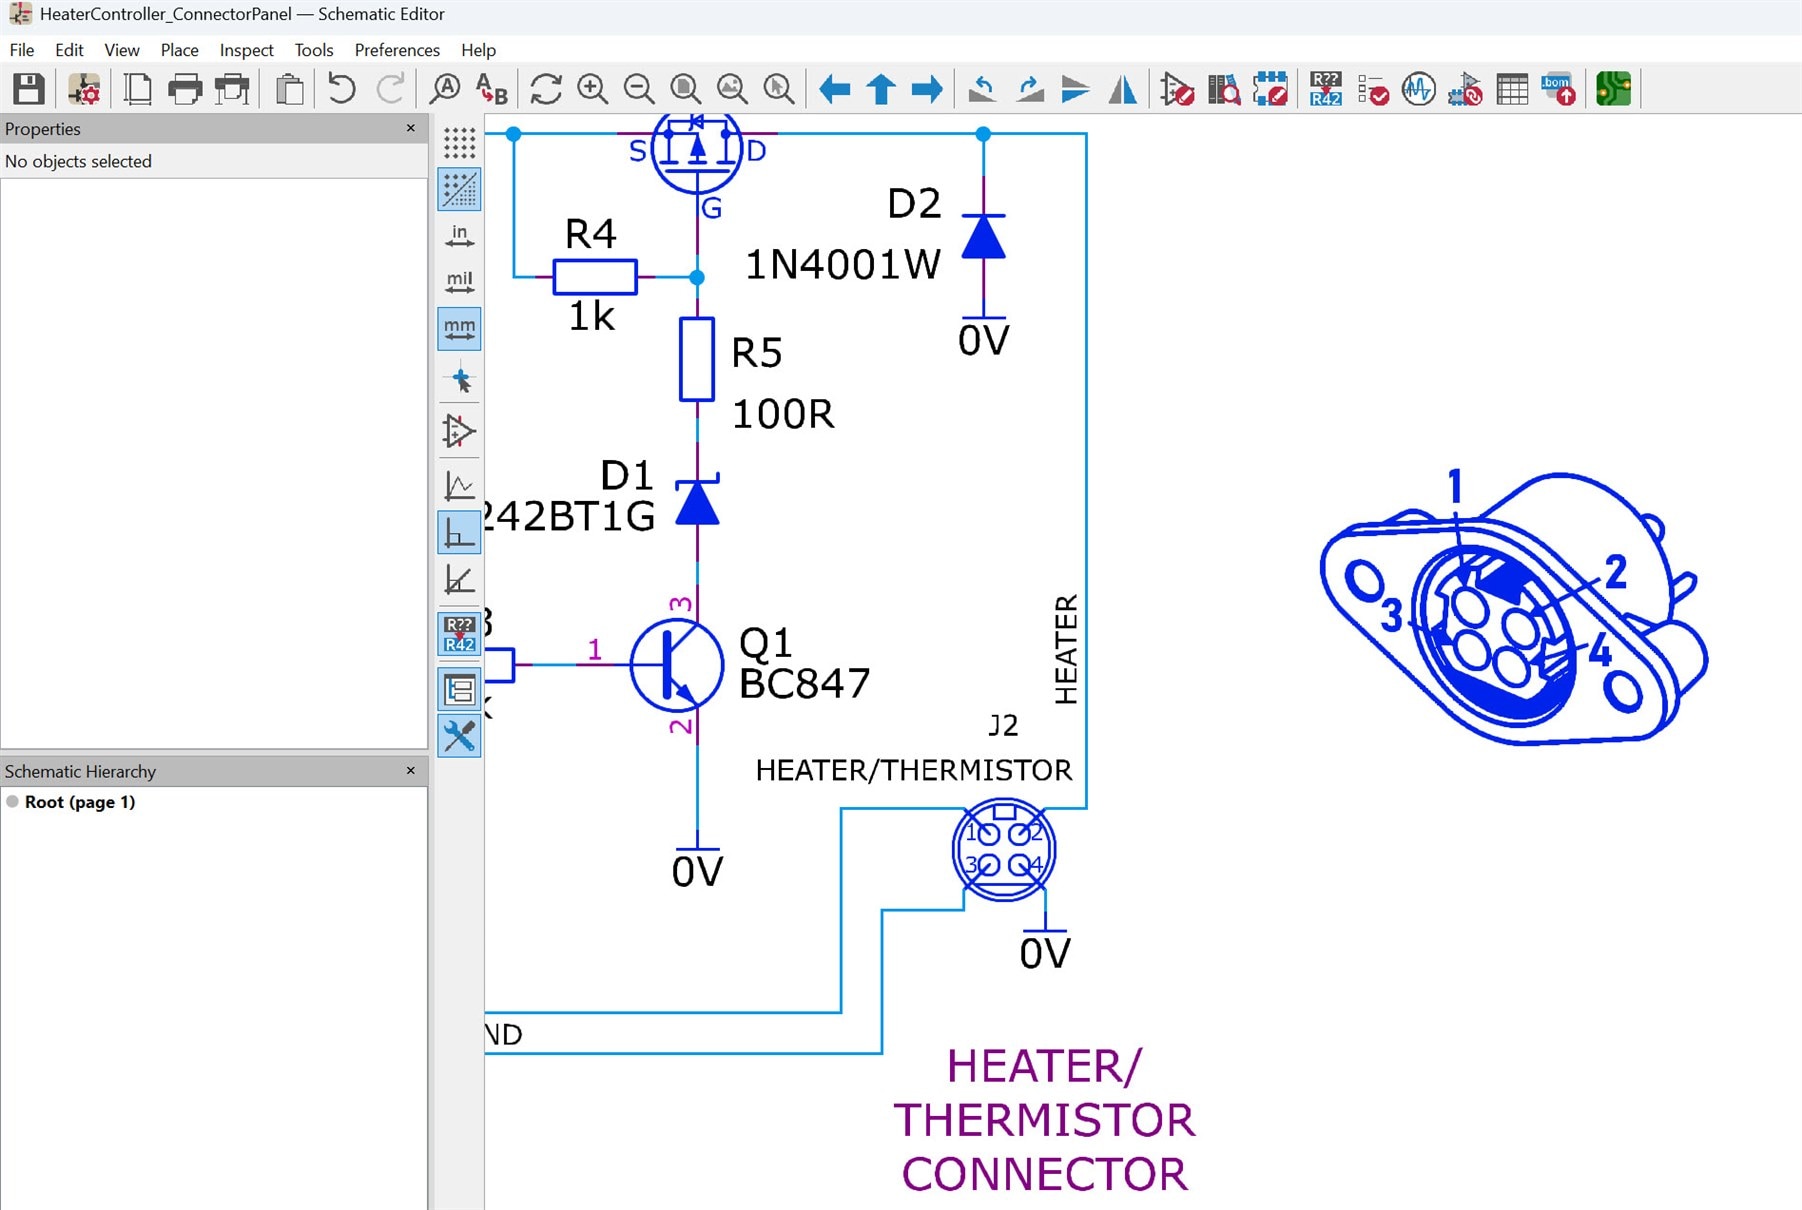Select the Q1 BC847 transistor symbol
This screenshot has height=1210, width=1802.
677,665
